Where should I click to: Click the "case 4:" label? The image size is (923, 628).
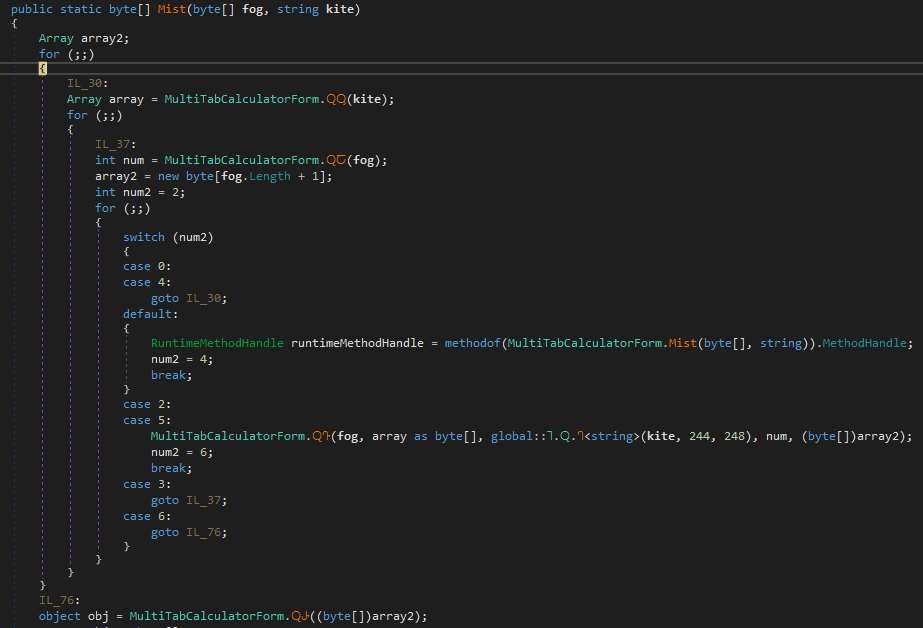pyautogui.click(x=147, y=283)
